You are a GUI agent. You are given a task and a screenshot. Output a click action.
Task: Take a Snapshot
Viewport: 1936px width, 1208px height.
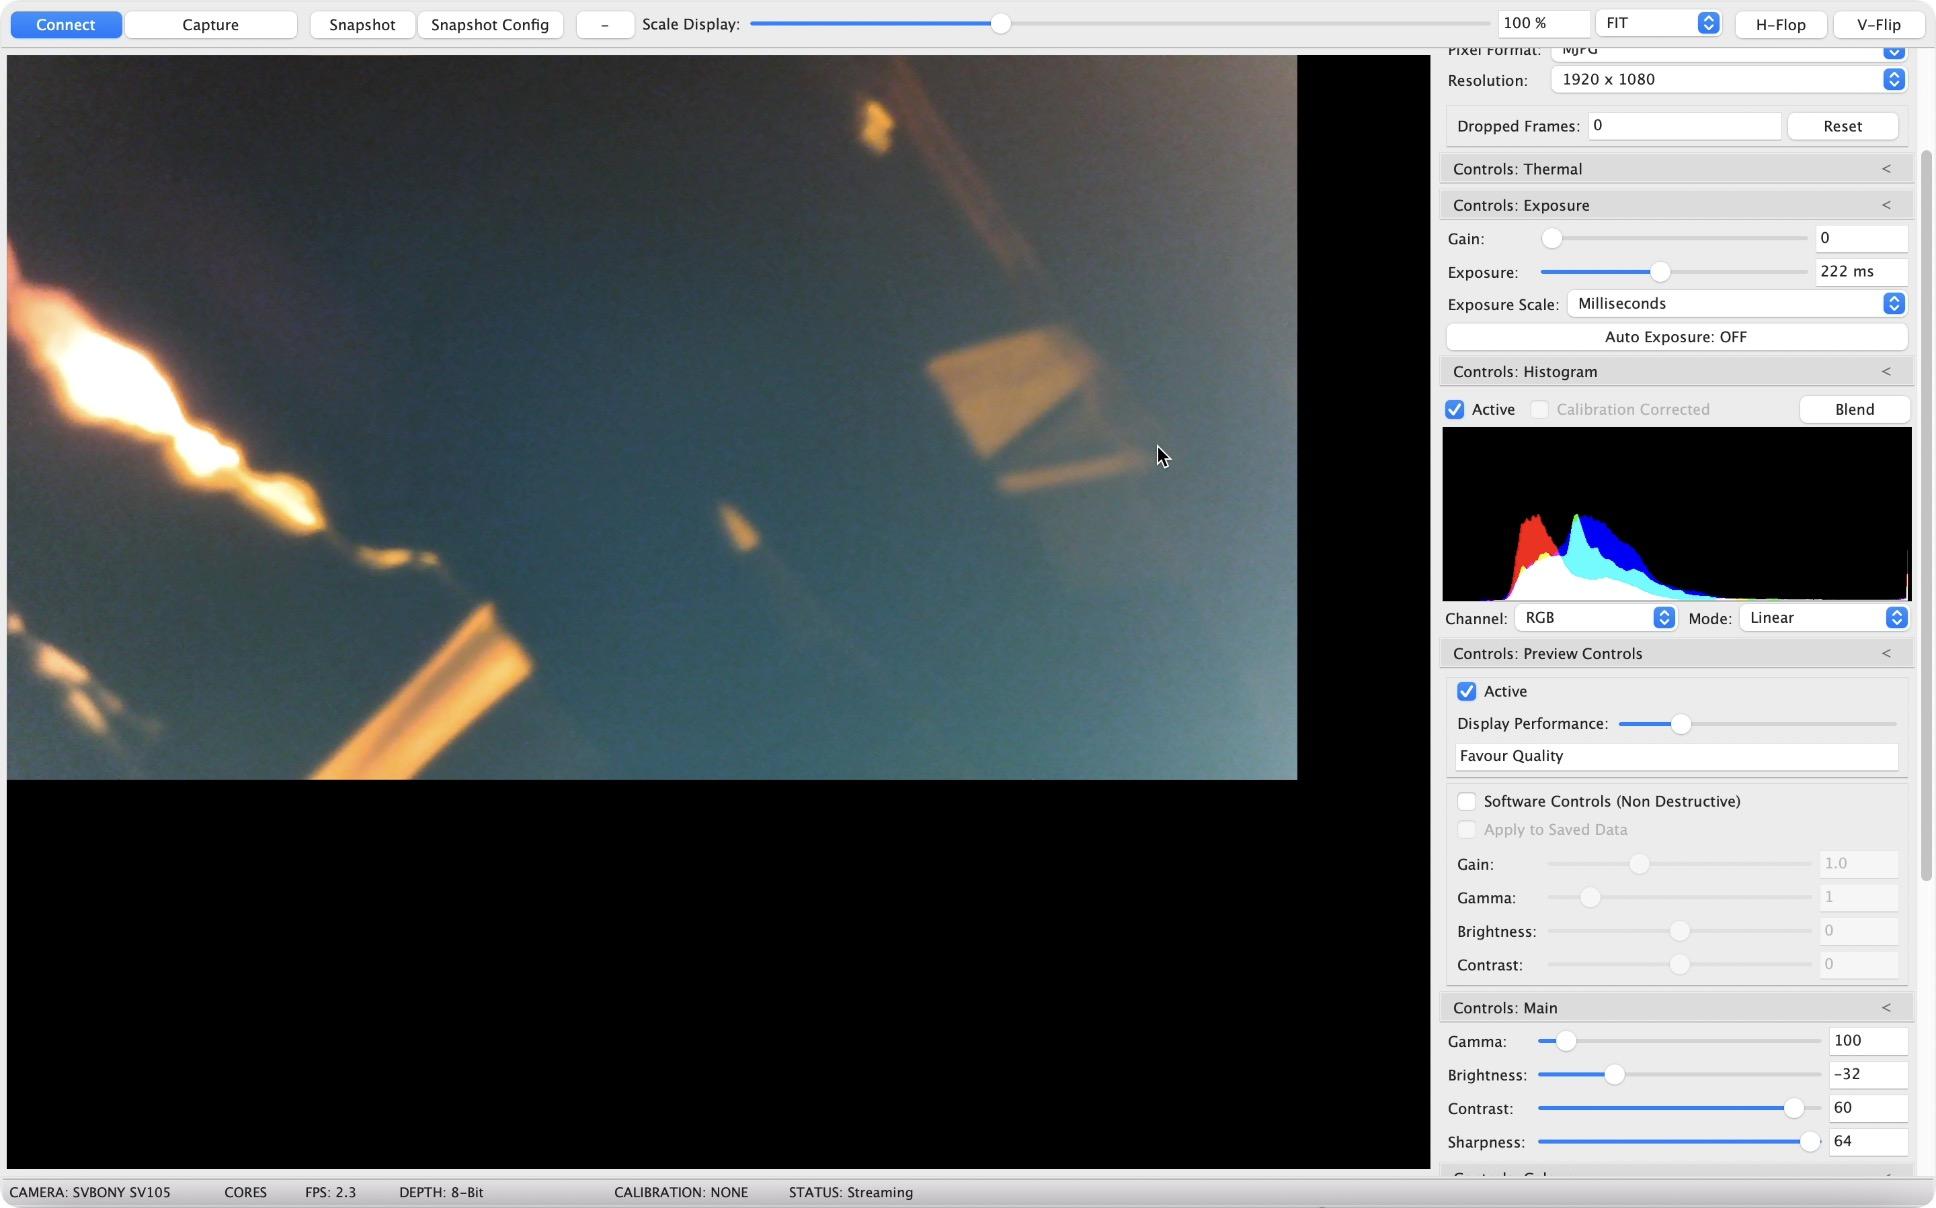point(362,24)
